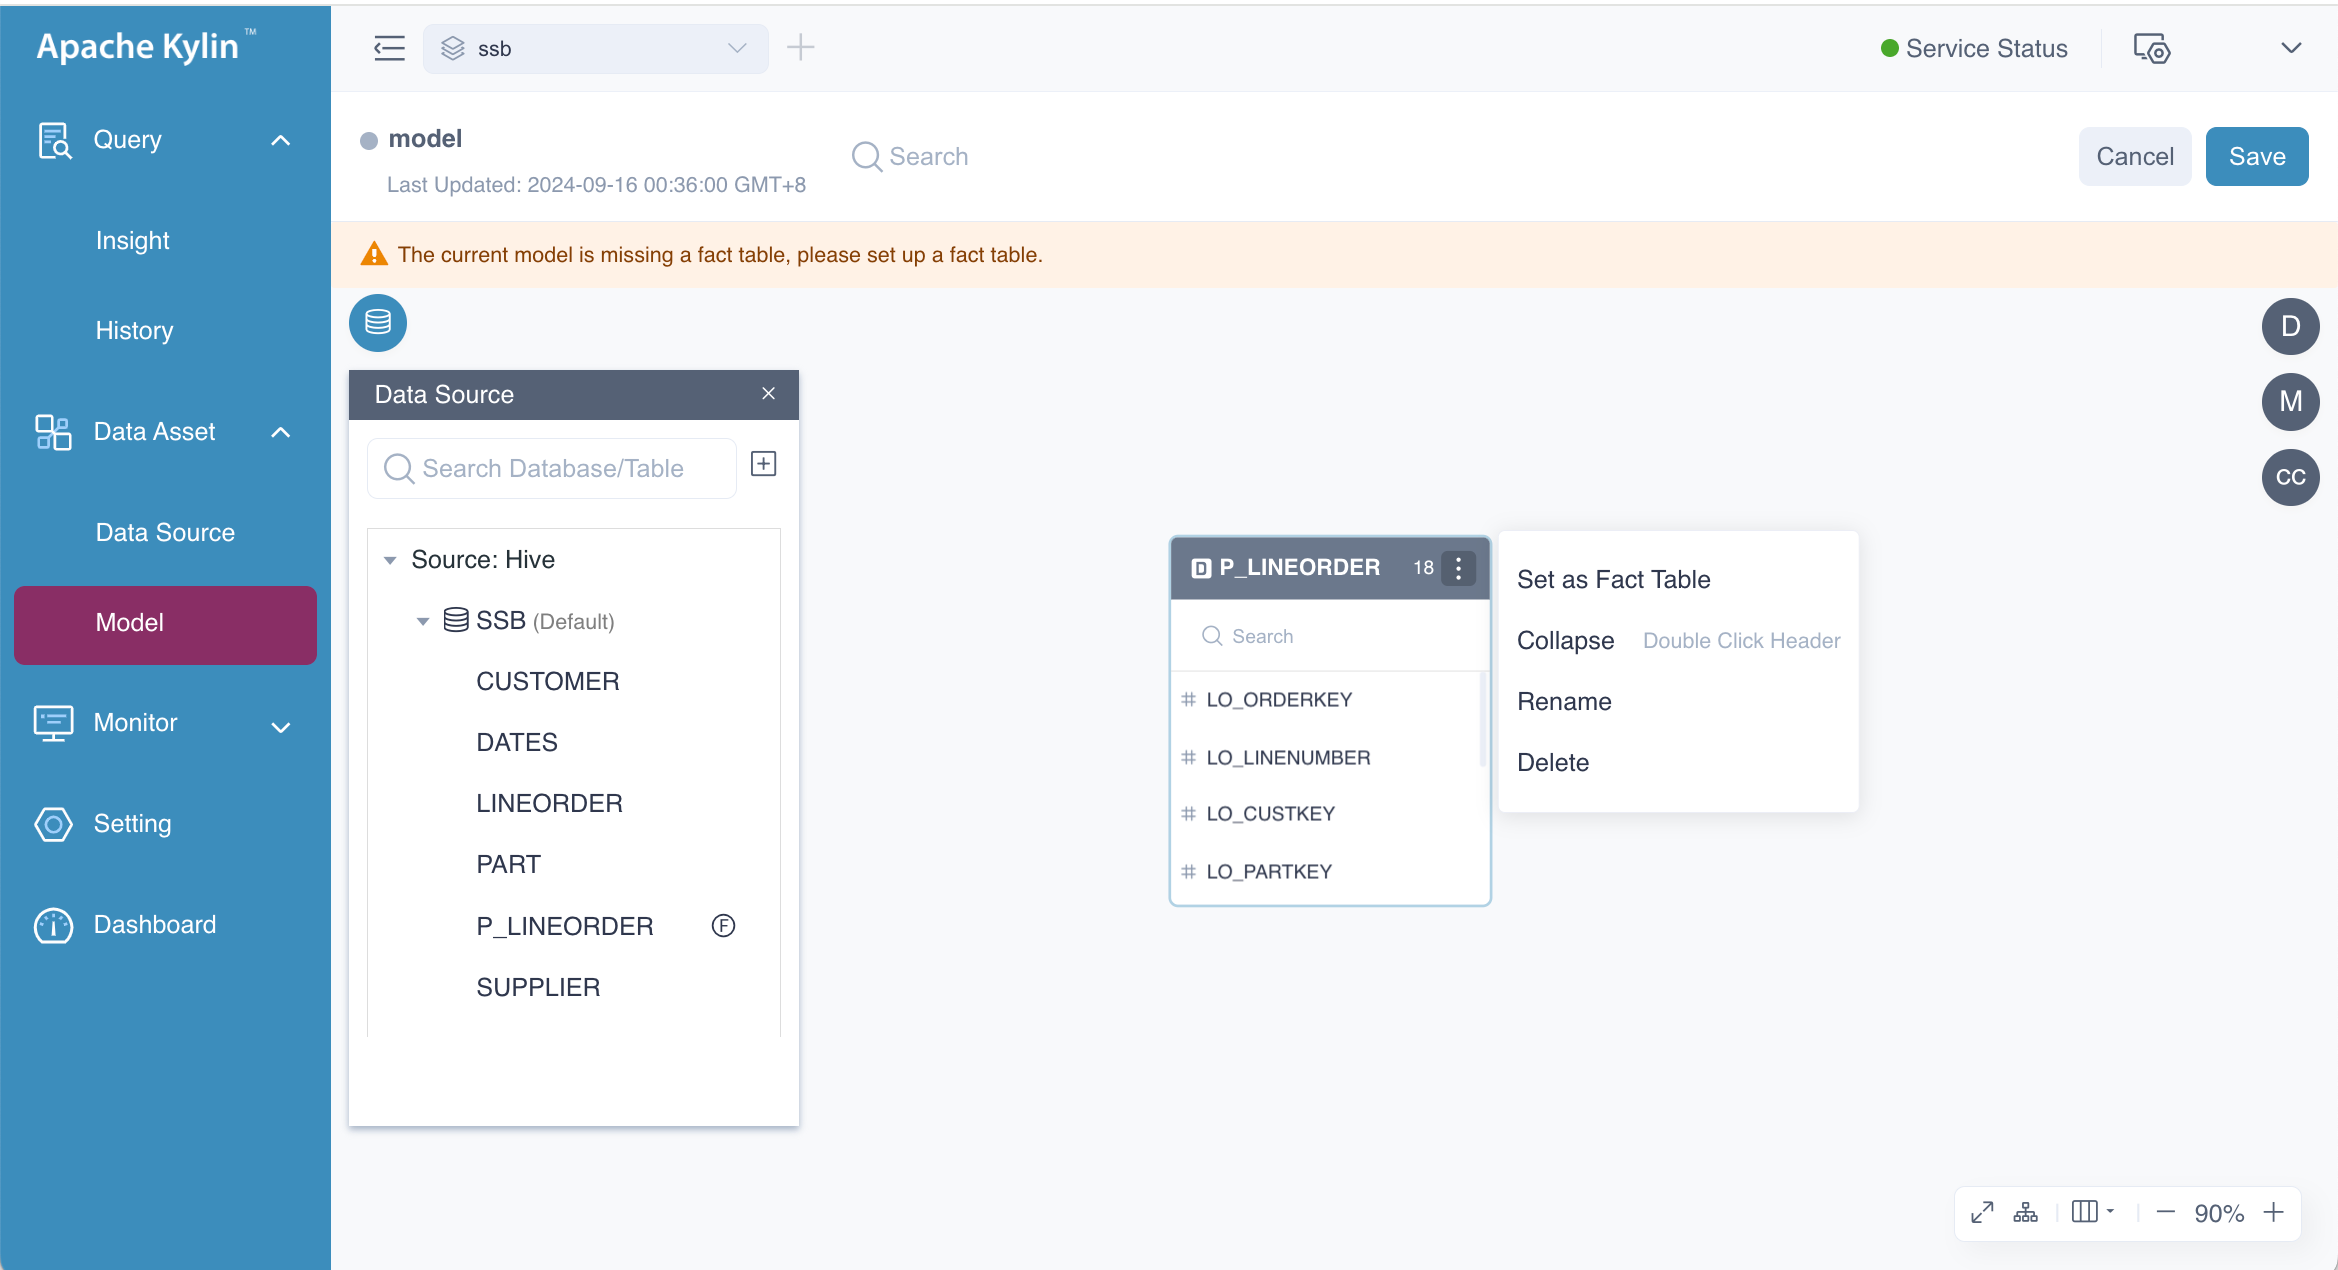Click the D dimension panel circle
This screenshot has width=2338, height=1270.
[2290, 326]
